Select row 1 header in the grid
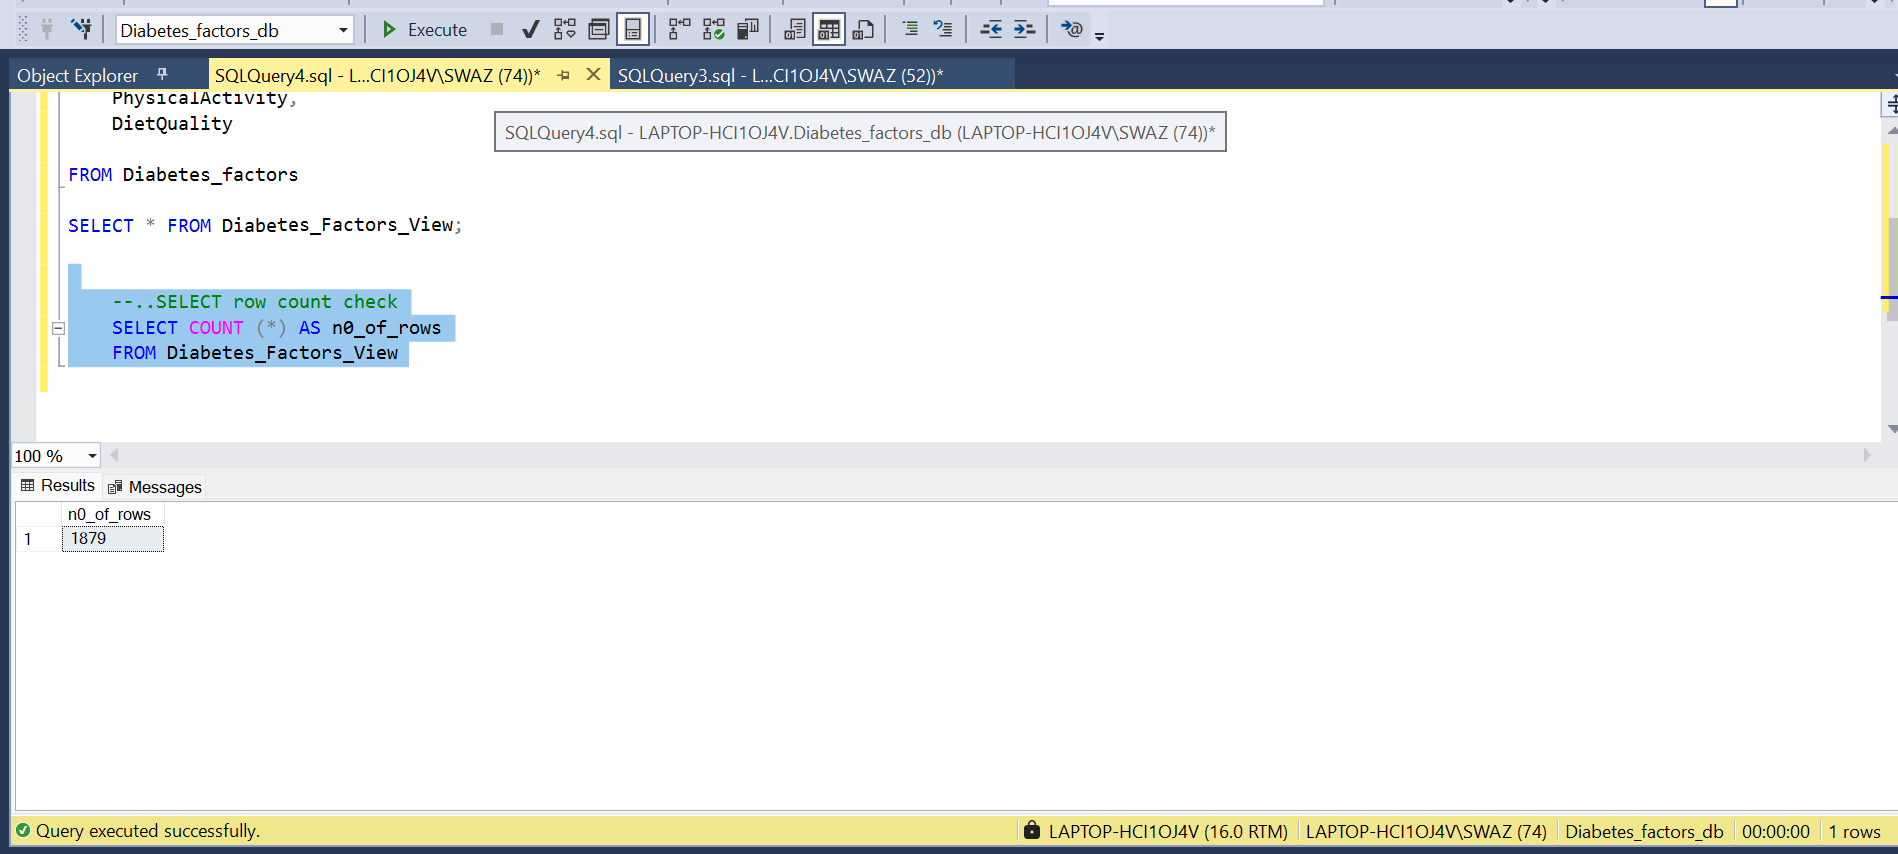This screenshot has width=1898, height=854. click(38, 539)
